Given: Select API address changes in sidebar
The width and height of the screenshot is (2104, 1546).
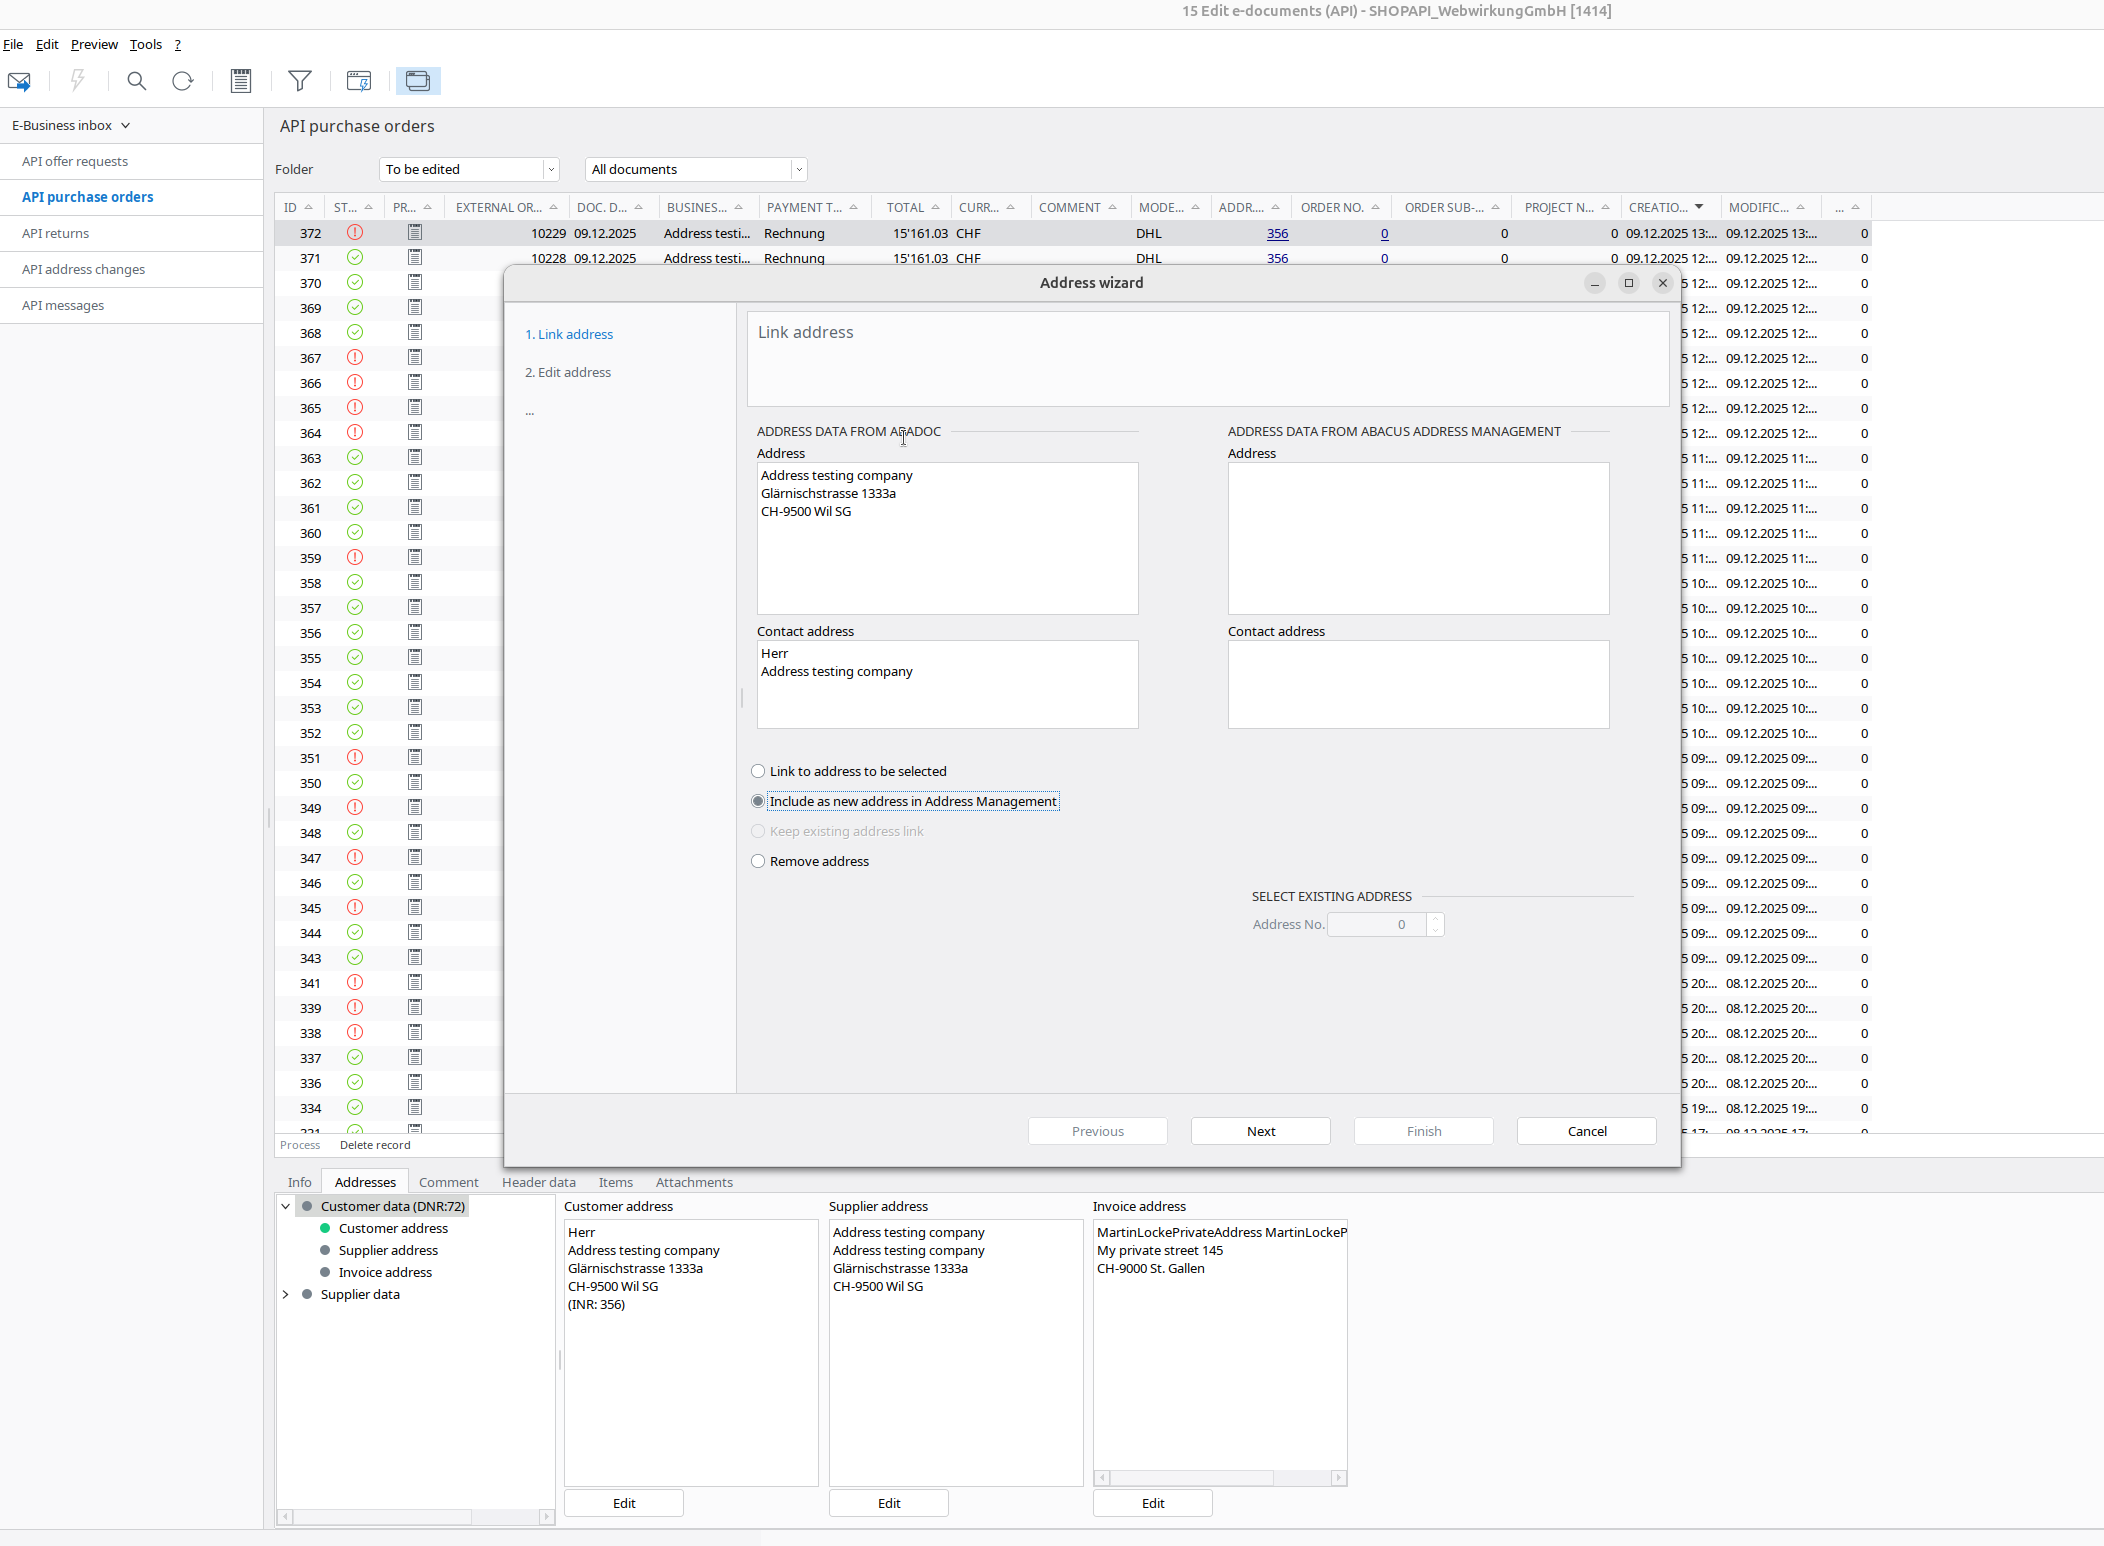Looking at the screenshot, I should point(84,269).
